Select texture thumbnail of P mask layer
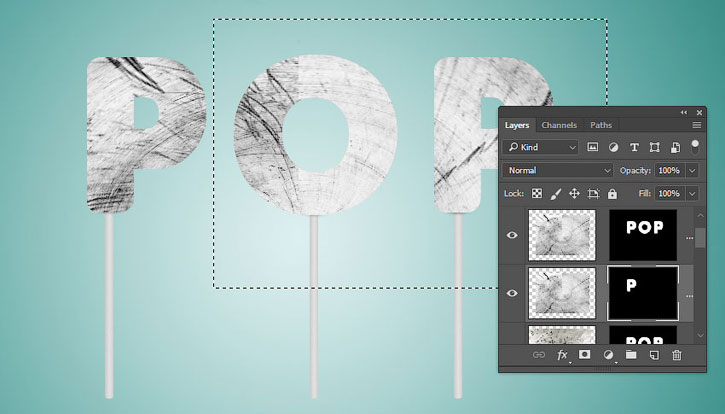This screenshot has height=414, width=725. (562, 293)
